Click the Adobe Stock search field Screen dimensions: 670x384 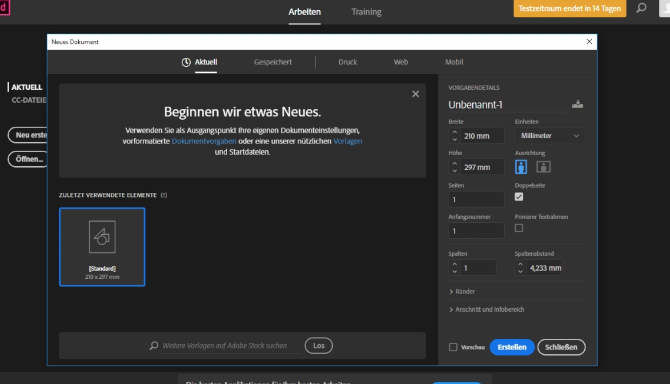(x=224, y=346)
